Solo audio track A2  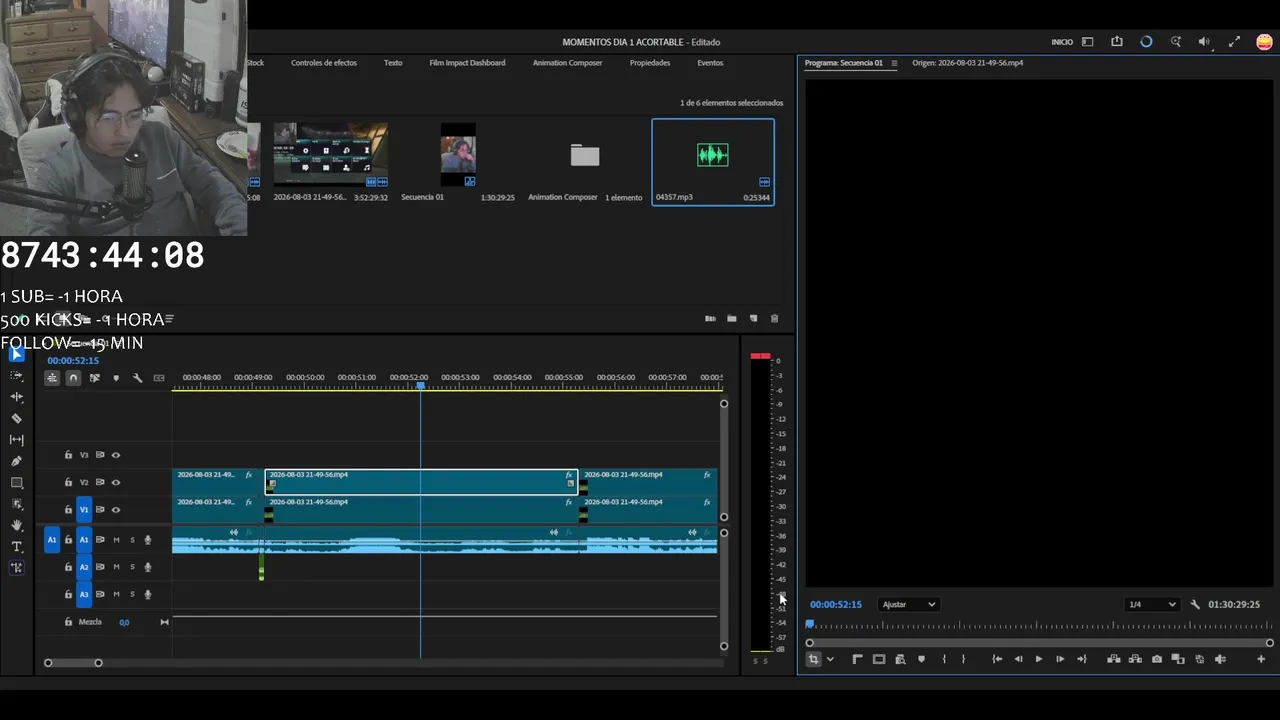tap(132, 567)
